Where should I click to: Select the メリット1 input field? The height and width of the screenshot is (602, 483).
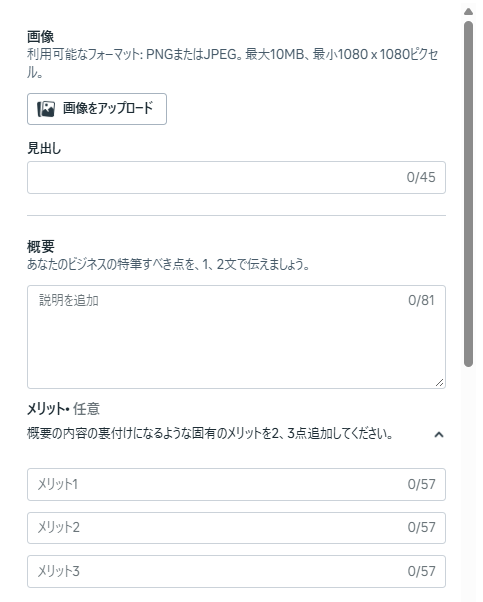[236, 484]
